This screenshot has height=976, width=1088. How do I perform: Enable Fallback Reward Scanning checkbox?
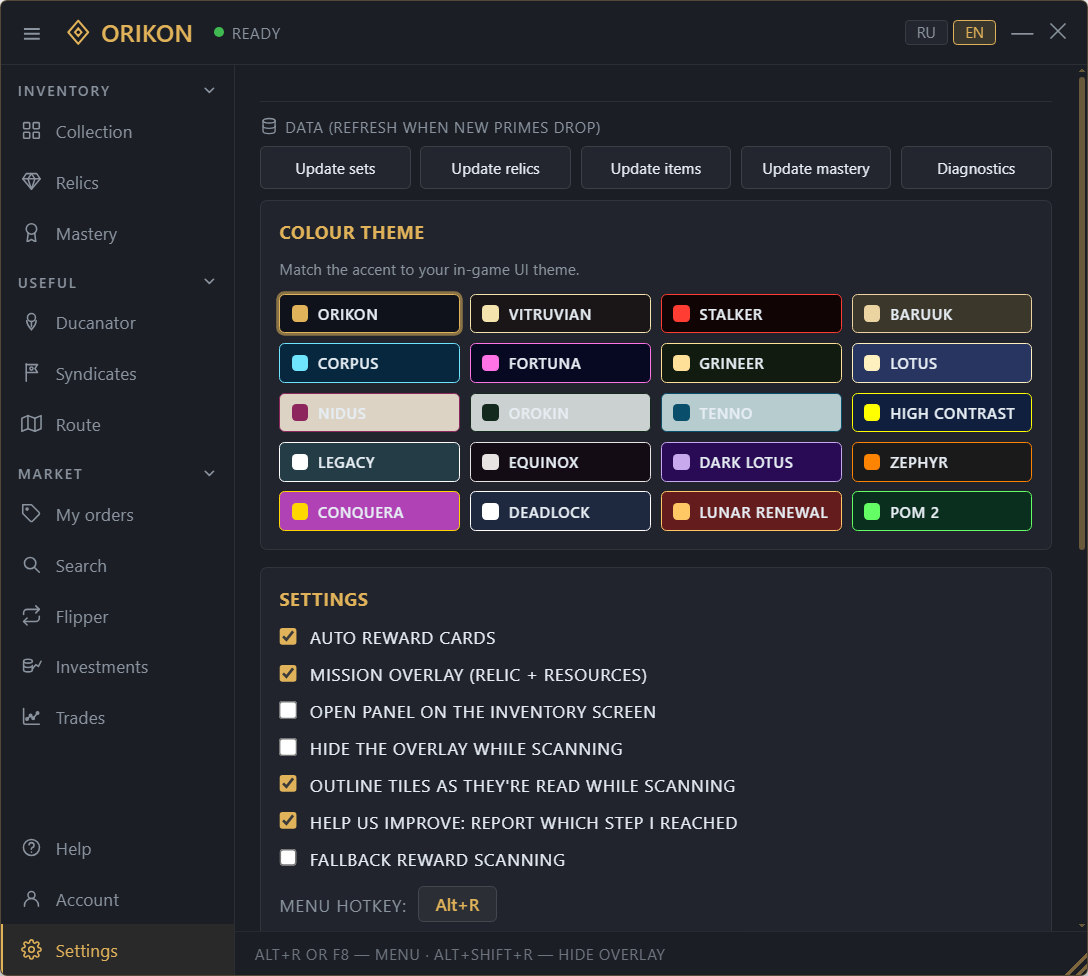[288, 858]
